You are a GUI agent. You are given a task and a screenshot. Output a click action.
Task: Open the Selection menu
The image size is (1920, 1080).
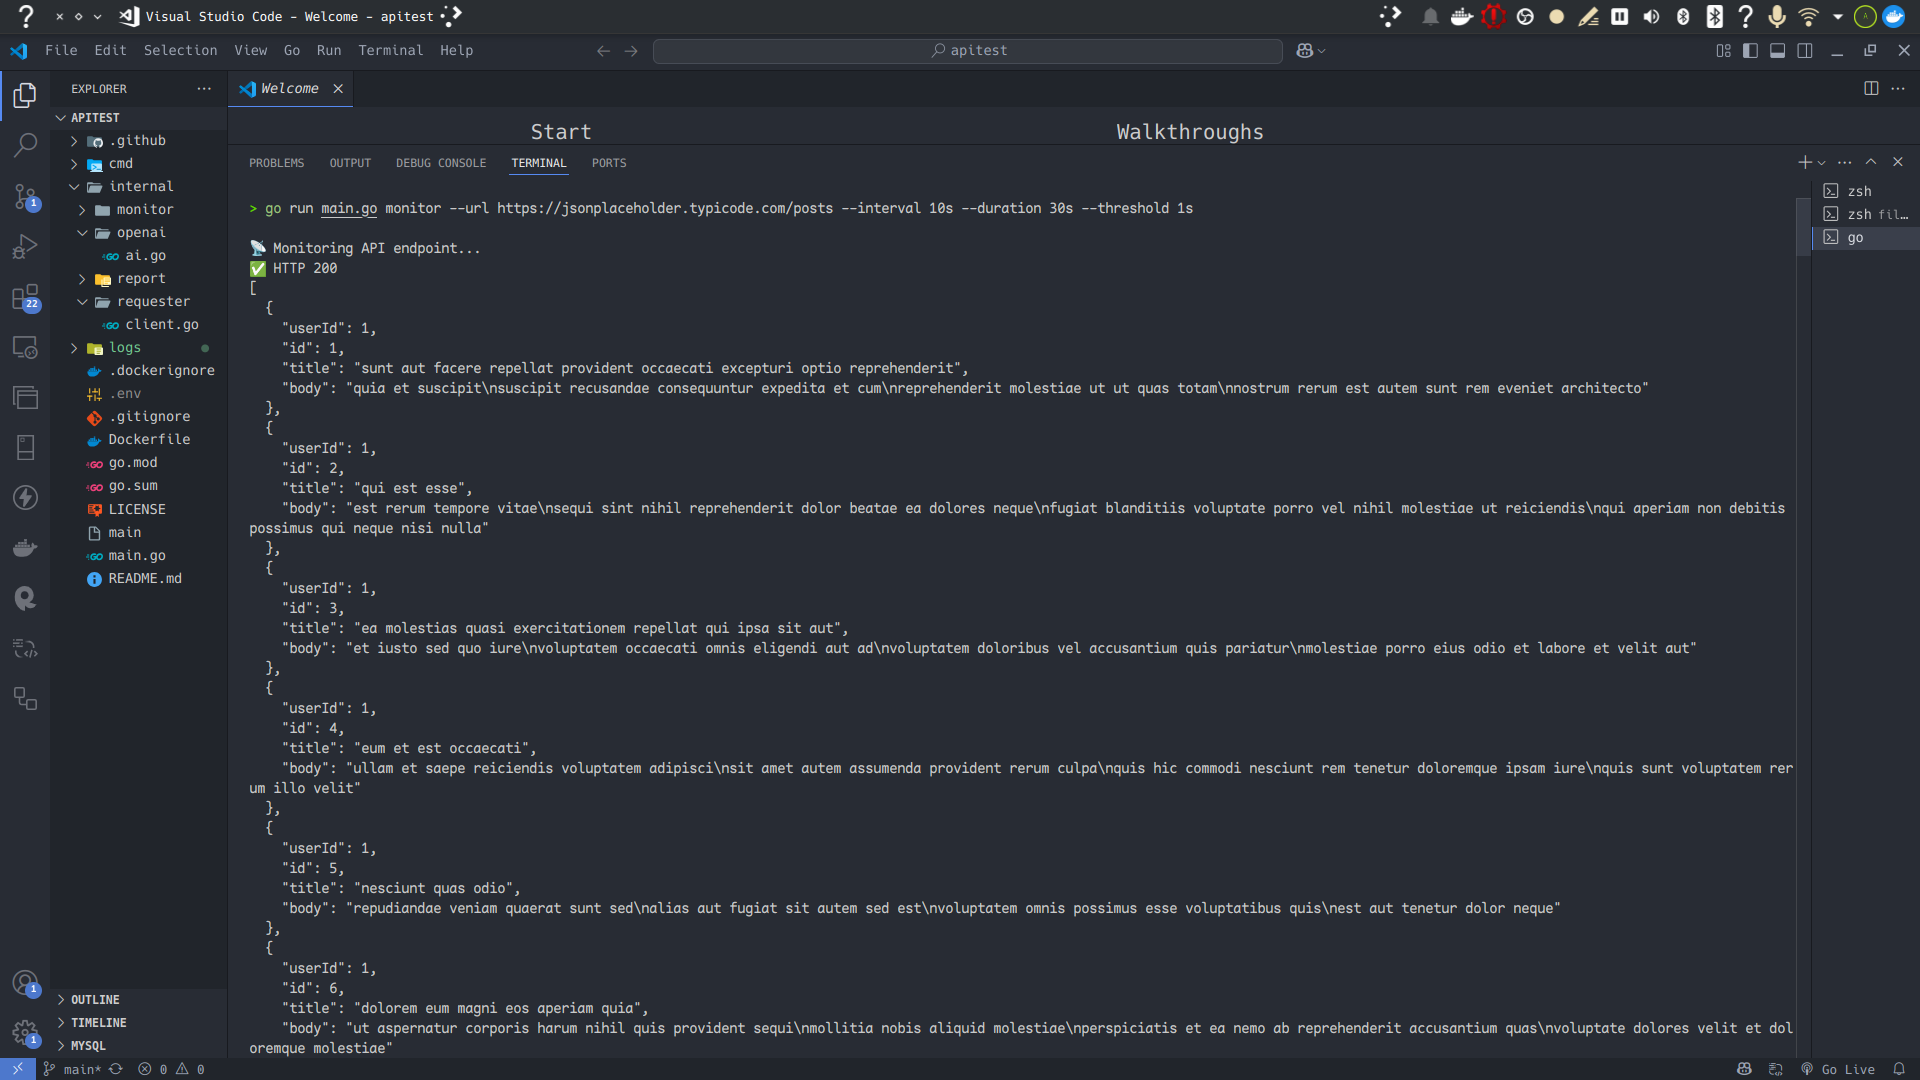(180, 50)
